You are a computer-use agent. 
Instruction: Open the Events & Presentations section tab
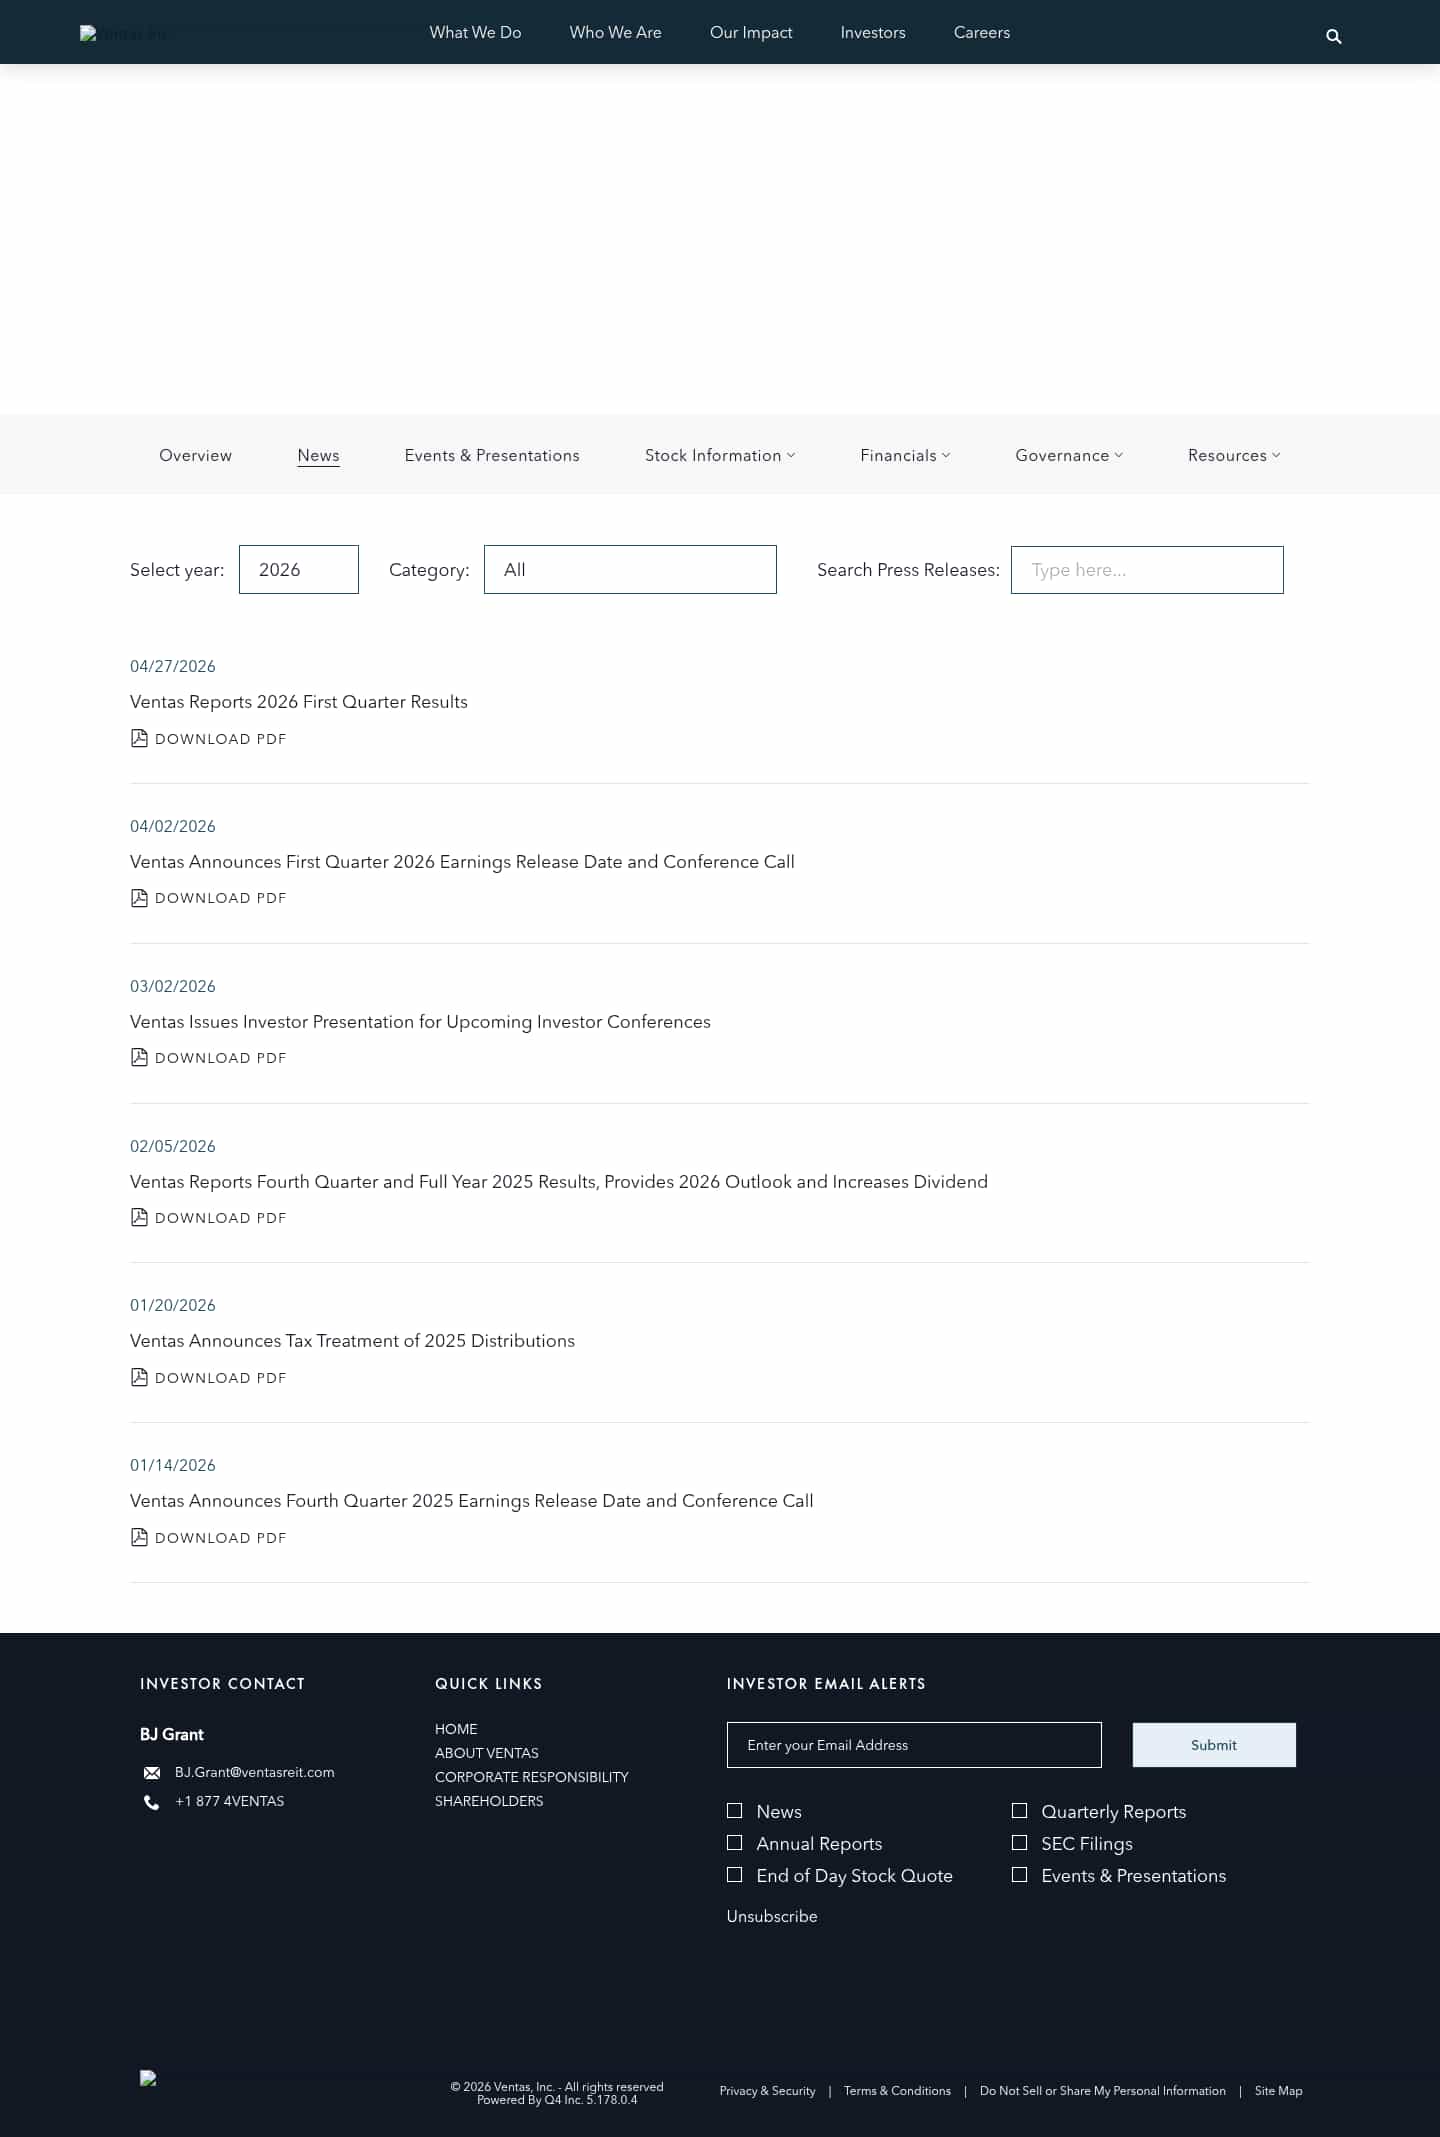click(492, 455)
